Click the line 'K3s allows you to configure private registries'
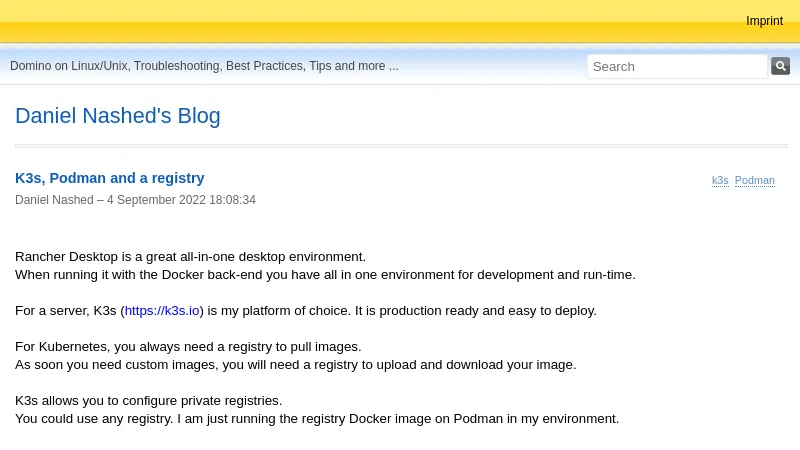 point(148,401)
